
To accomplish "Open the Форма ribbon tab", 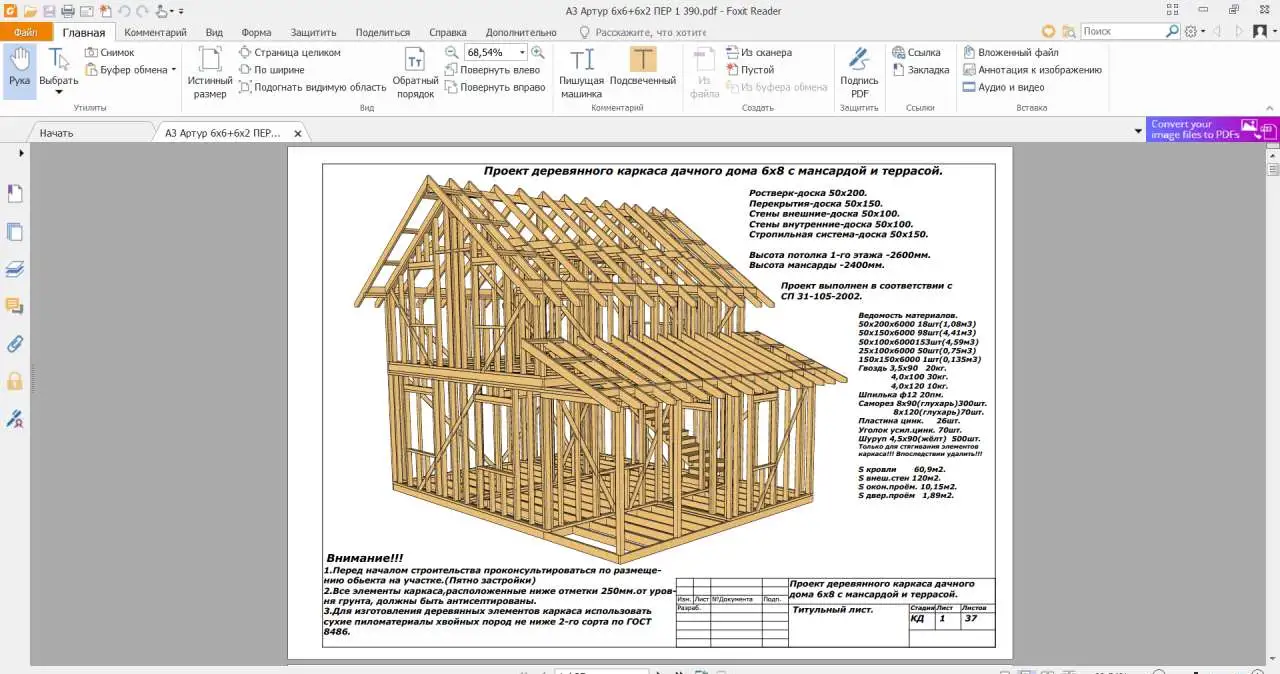I will pyautogui.click(x=256, y=32).
